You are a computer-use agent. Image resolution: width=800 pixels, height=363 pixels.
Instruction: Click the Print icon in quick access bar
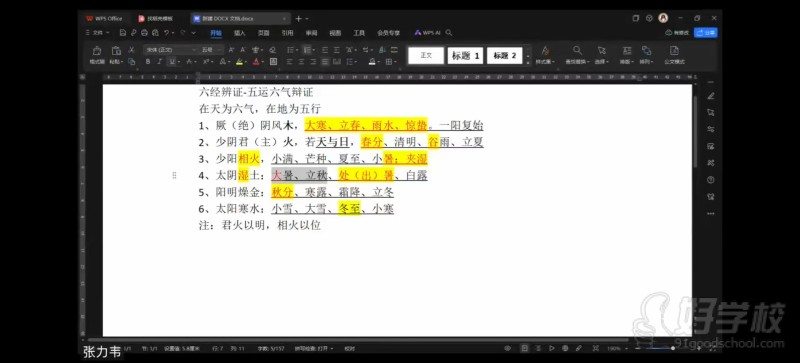[x=144, y=33]
